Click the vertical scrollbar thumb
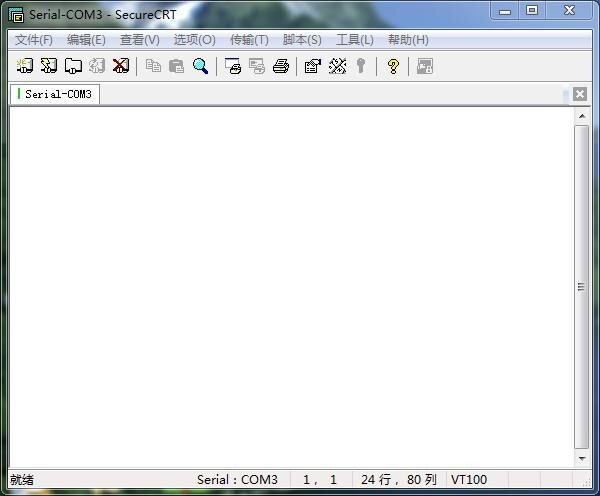 coord(582,287)
